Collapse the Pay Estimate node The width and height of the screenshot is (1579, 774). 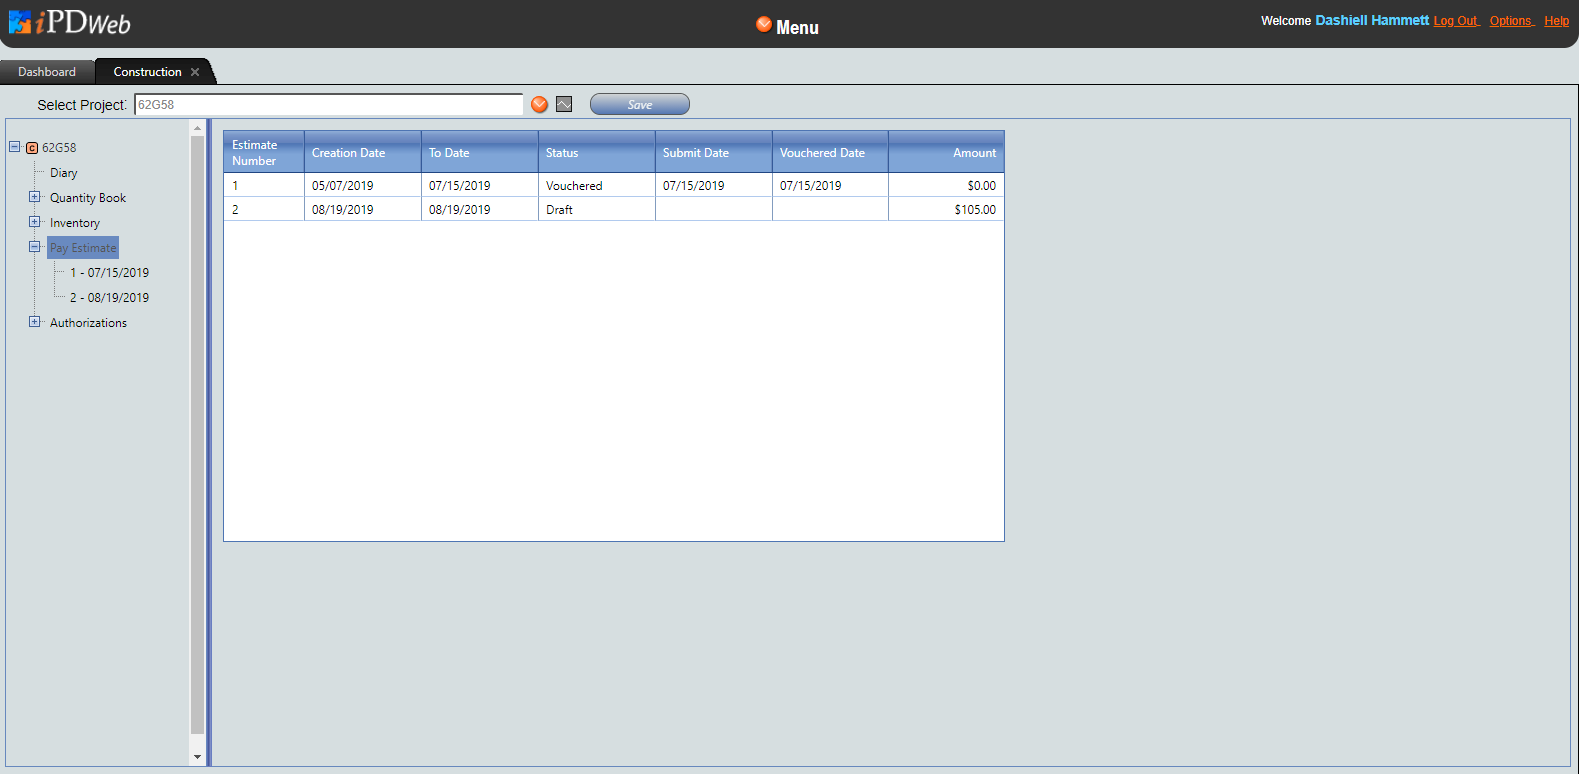coord(35,247)
